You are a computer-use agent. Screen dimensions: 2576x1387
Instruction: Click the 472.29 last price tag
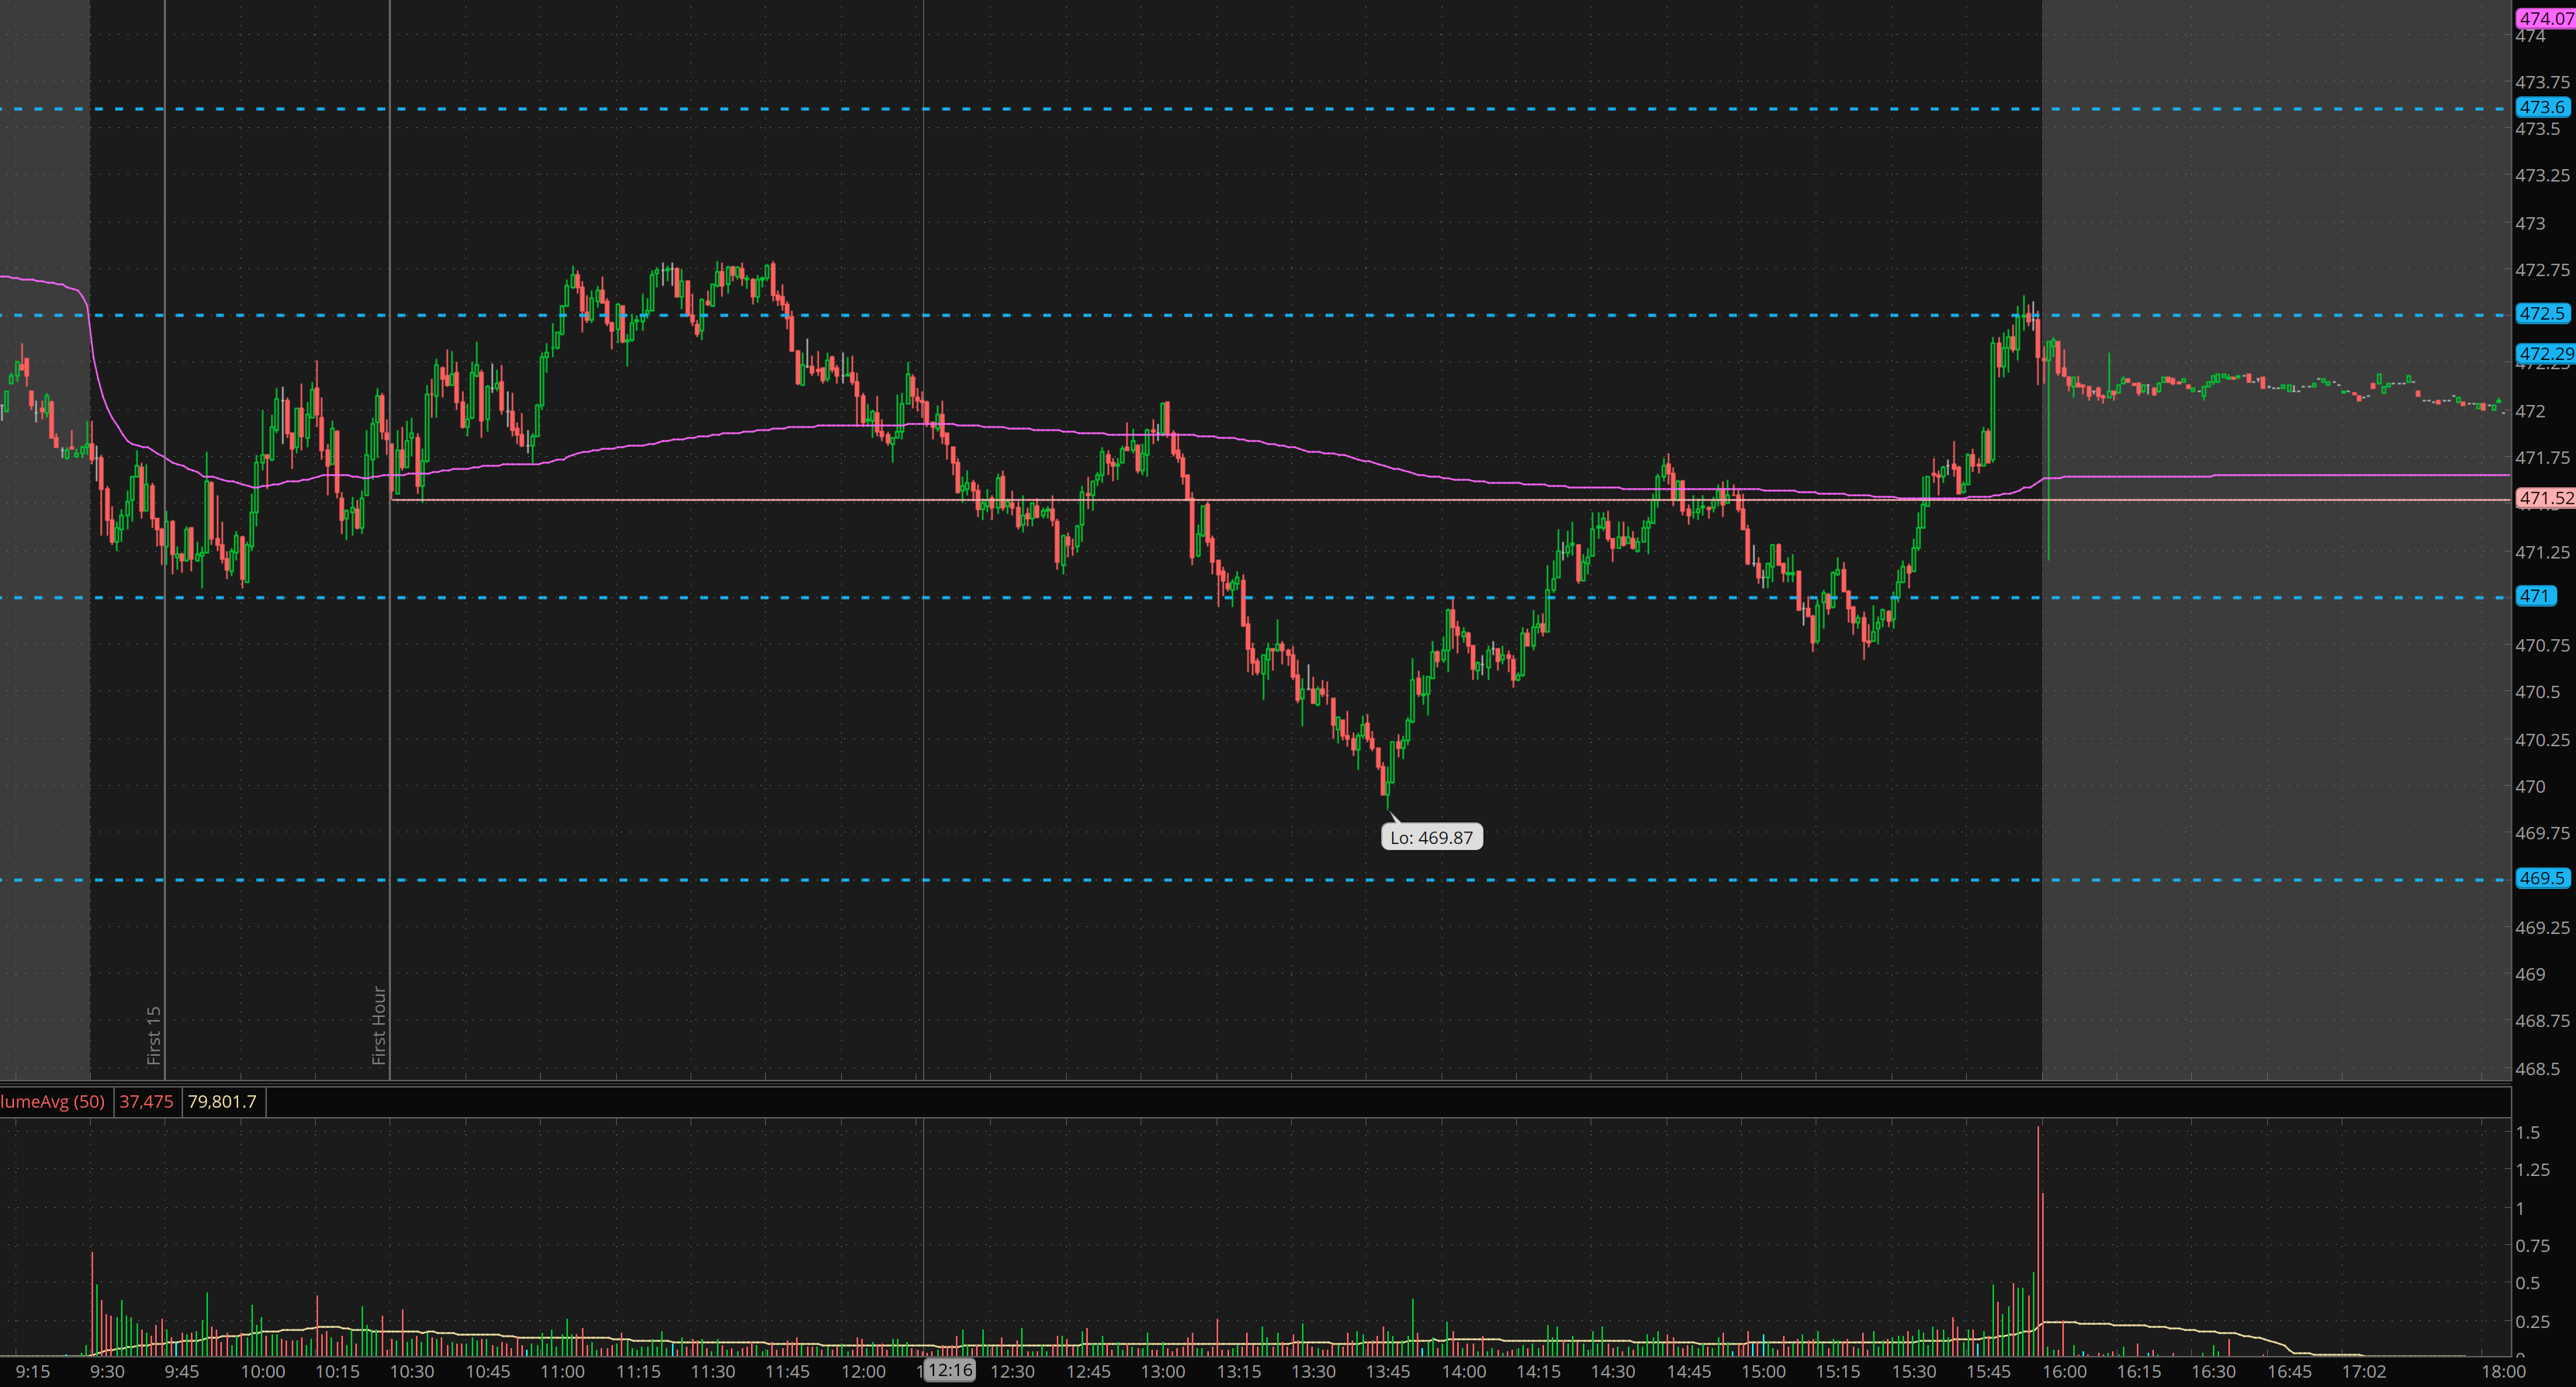coord(2545,354)
